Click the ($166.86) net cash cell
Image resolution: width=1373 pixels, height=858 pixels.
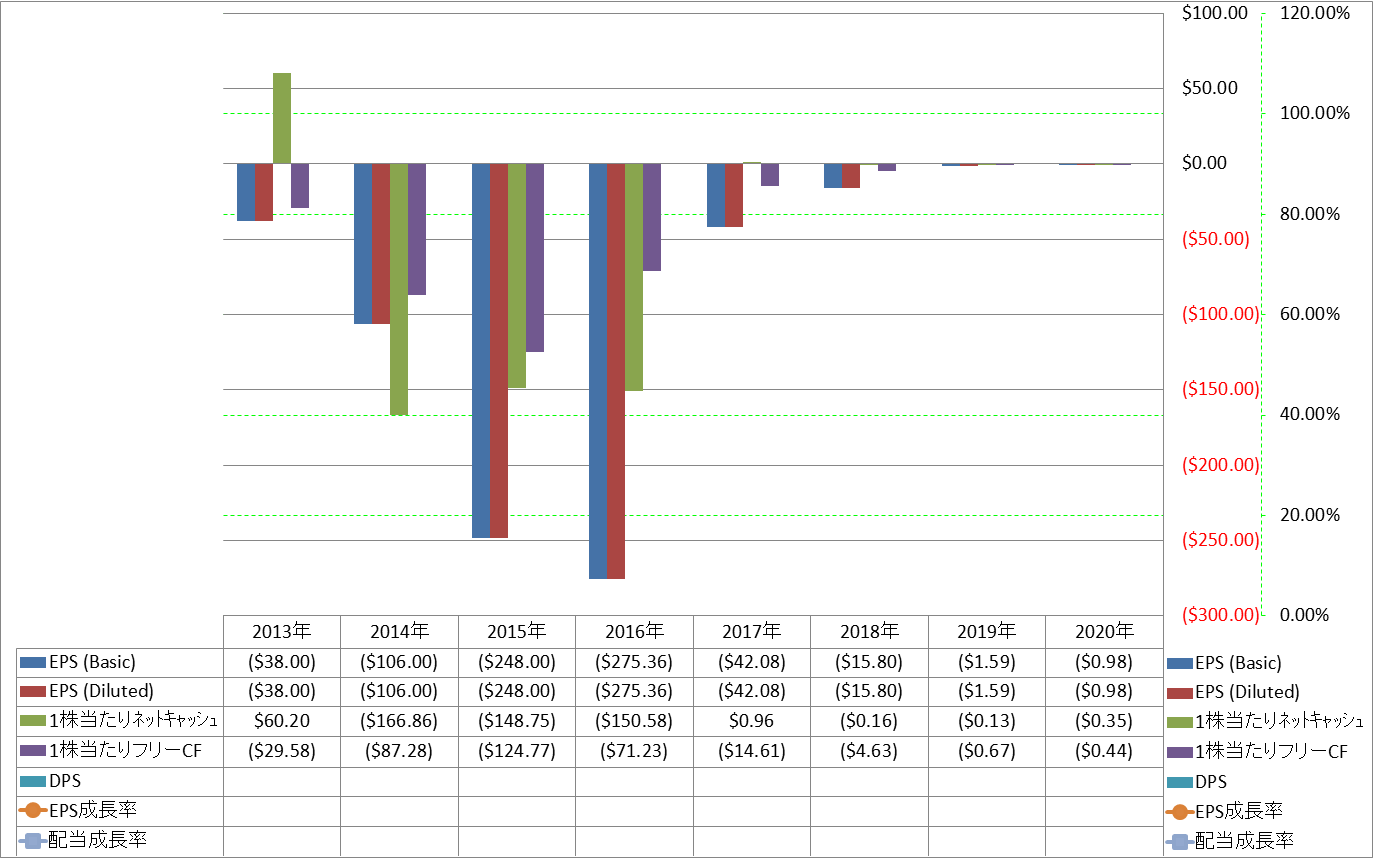(400, 722)
